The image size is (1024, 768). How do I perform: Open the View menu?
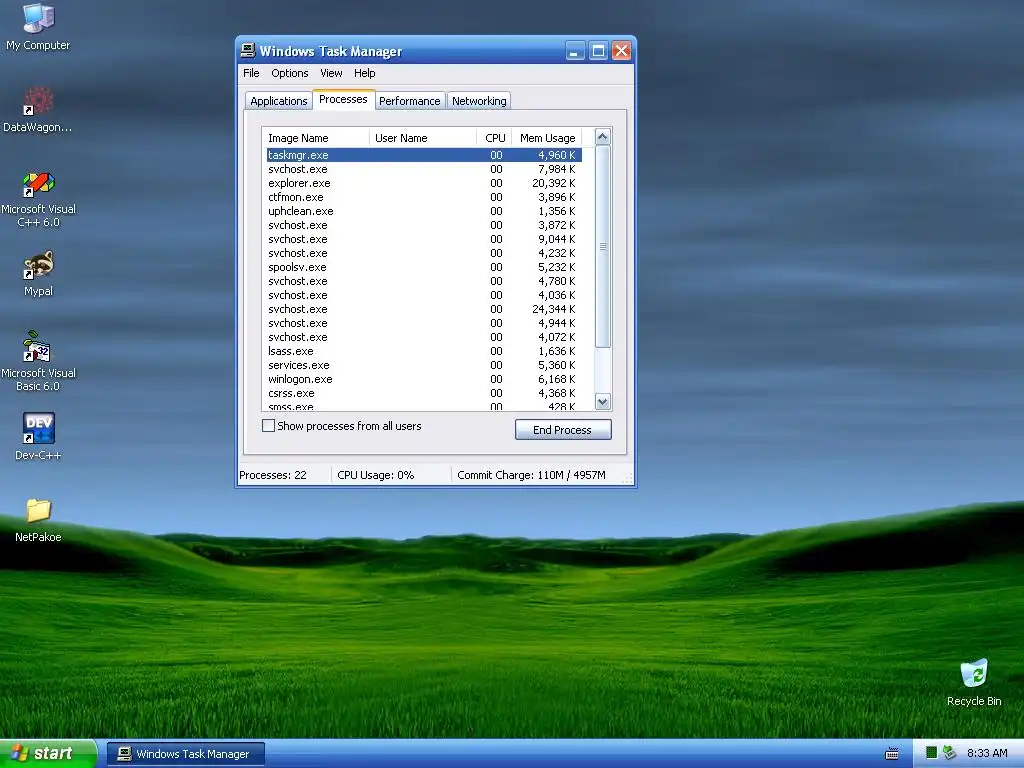coord(331,73)
